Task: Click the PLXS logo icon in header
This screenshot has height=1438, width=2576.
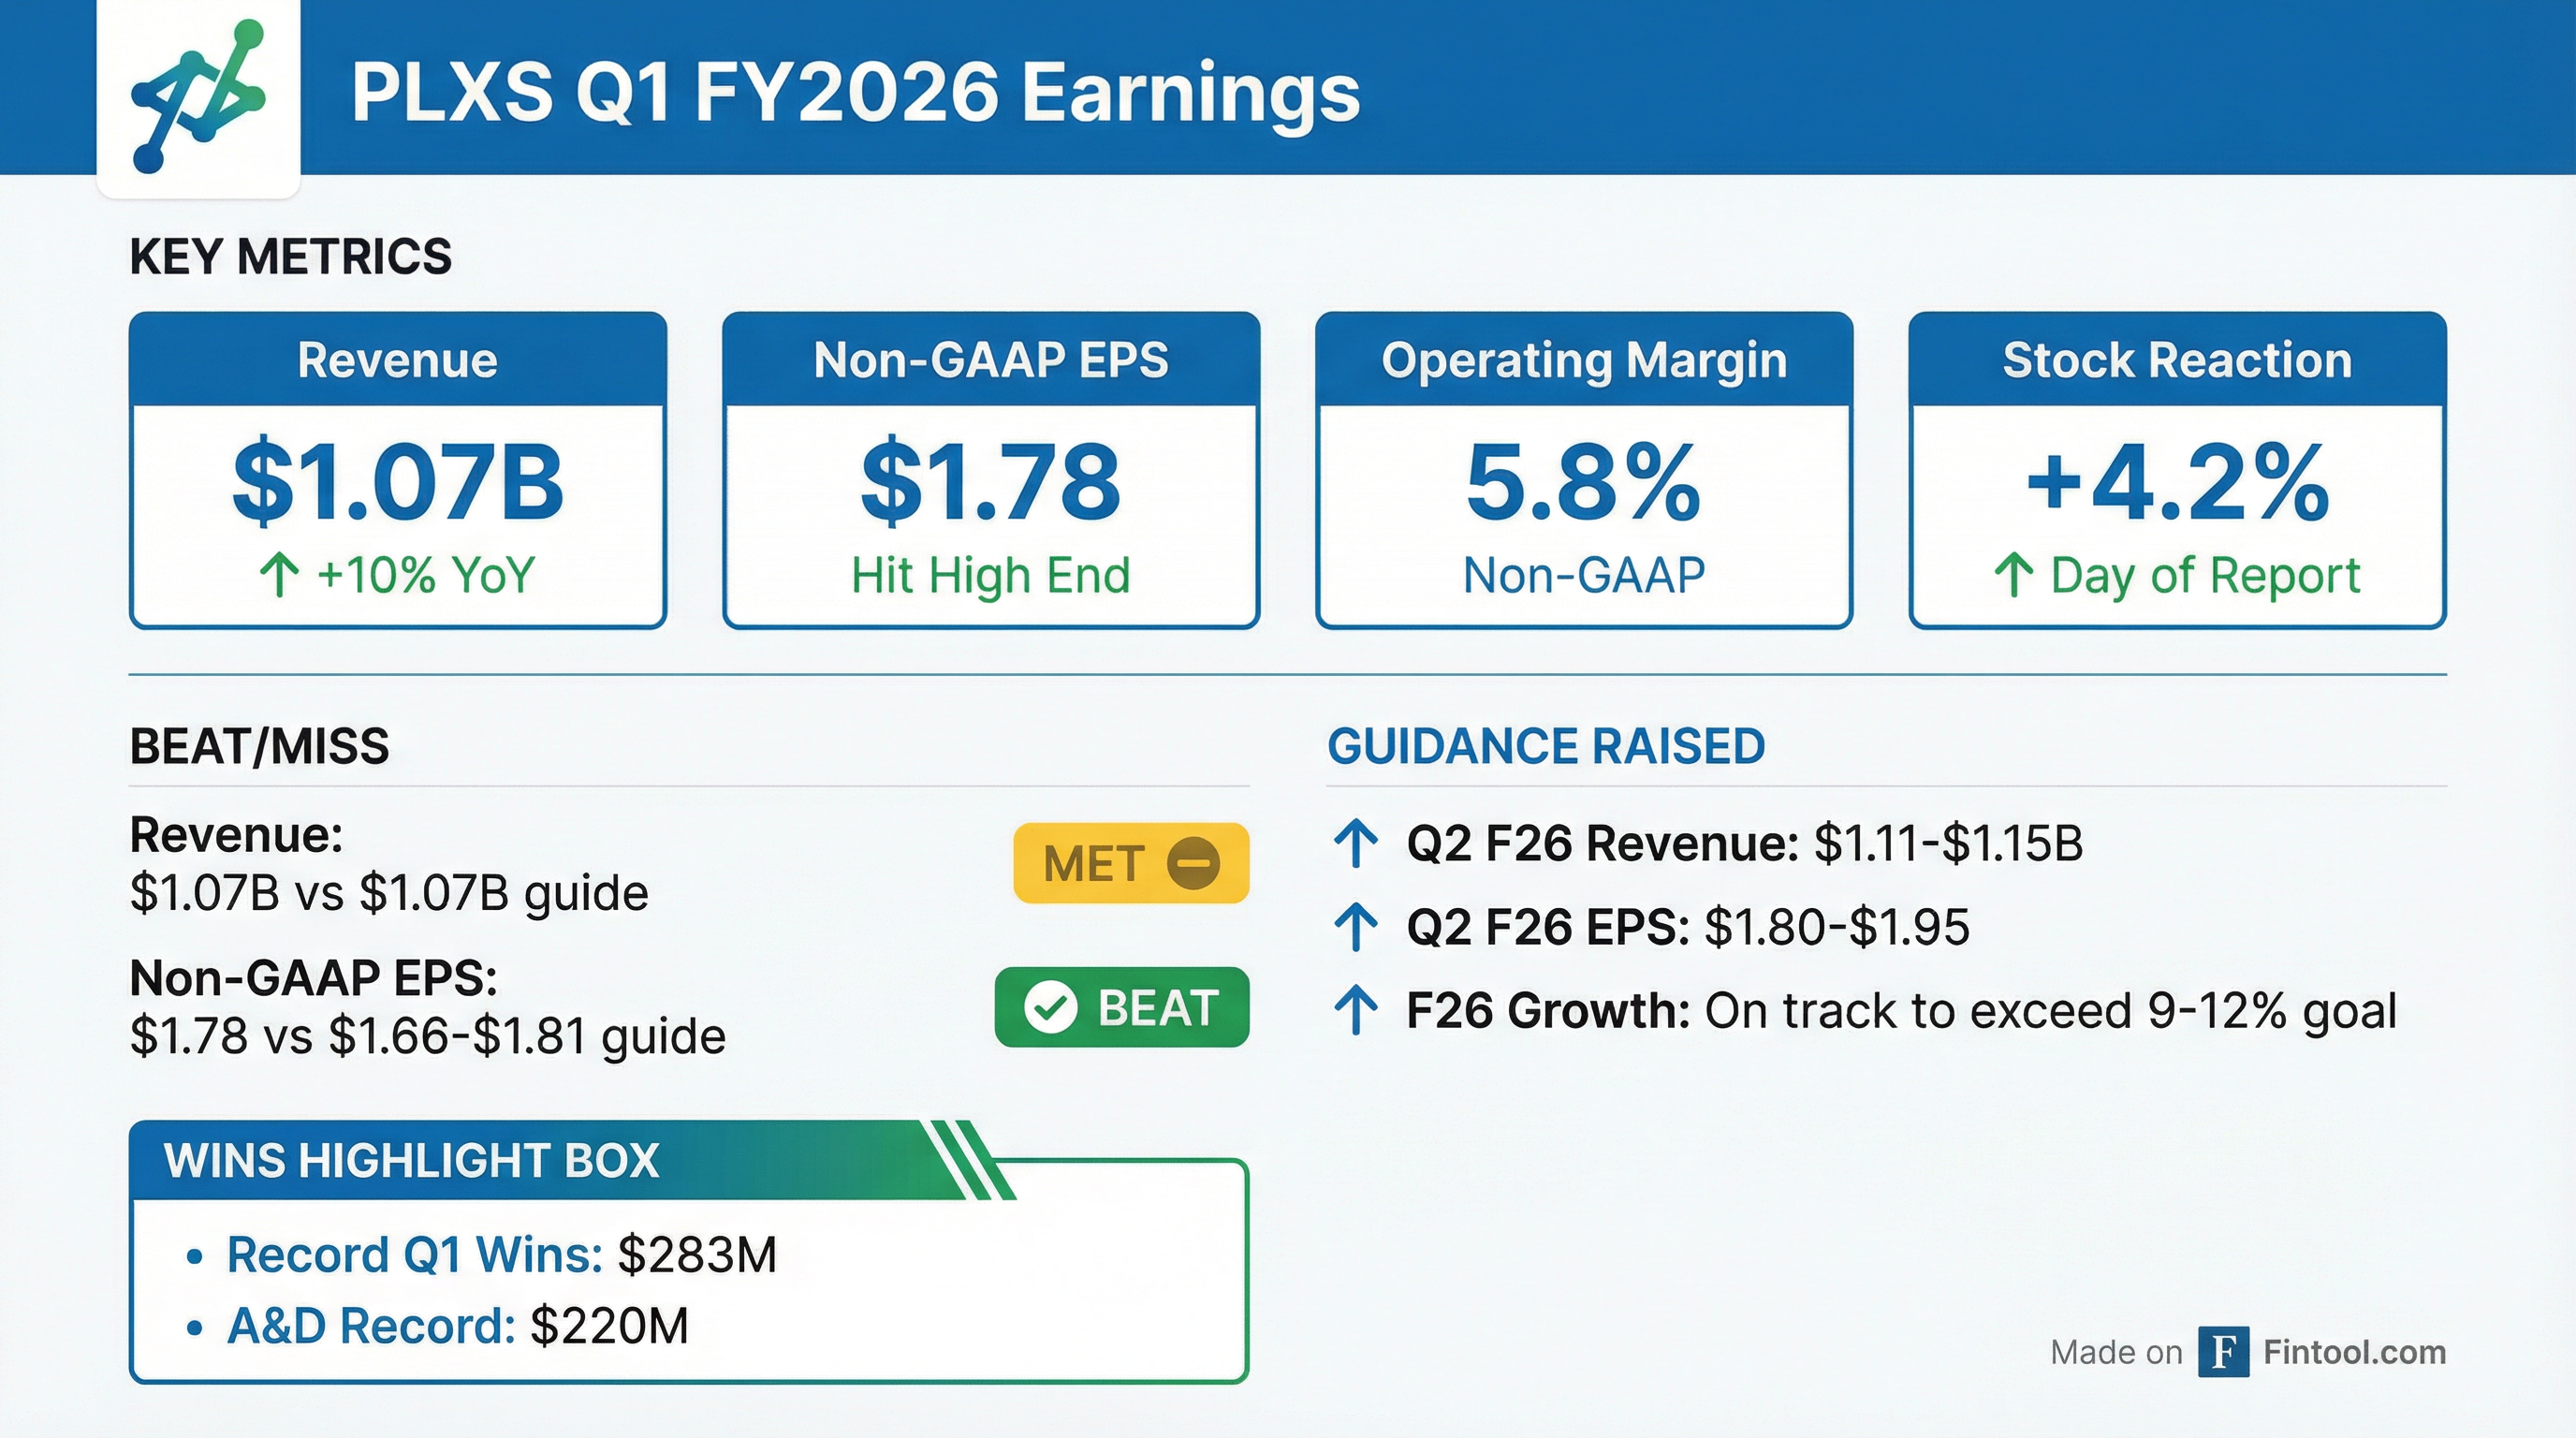Action: click(198, 96)
